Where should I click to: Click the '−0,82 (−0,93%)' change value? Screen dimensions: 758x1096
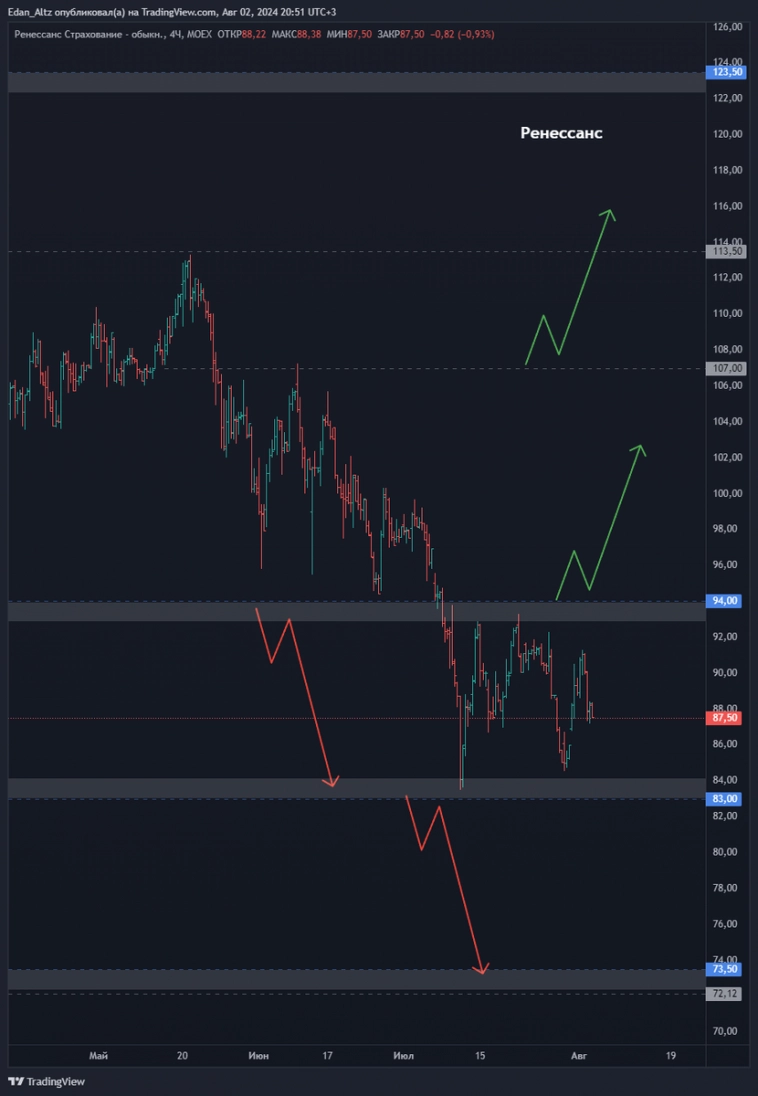[462, 34]
